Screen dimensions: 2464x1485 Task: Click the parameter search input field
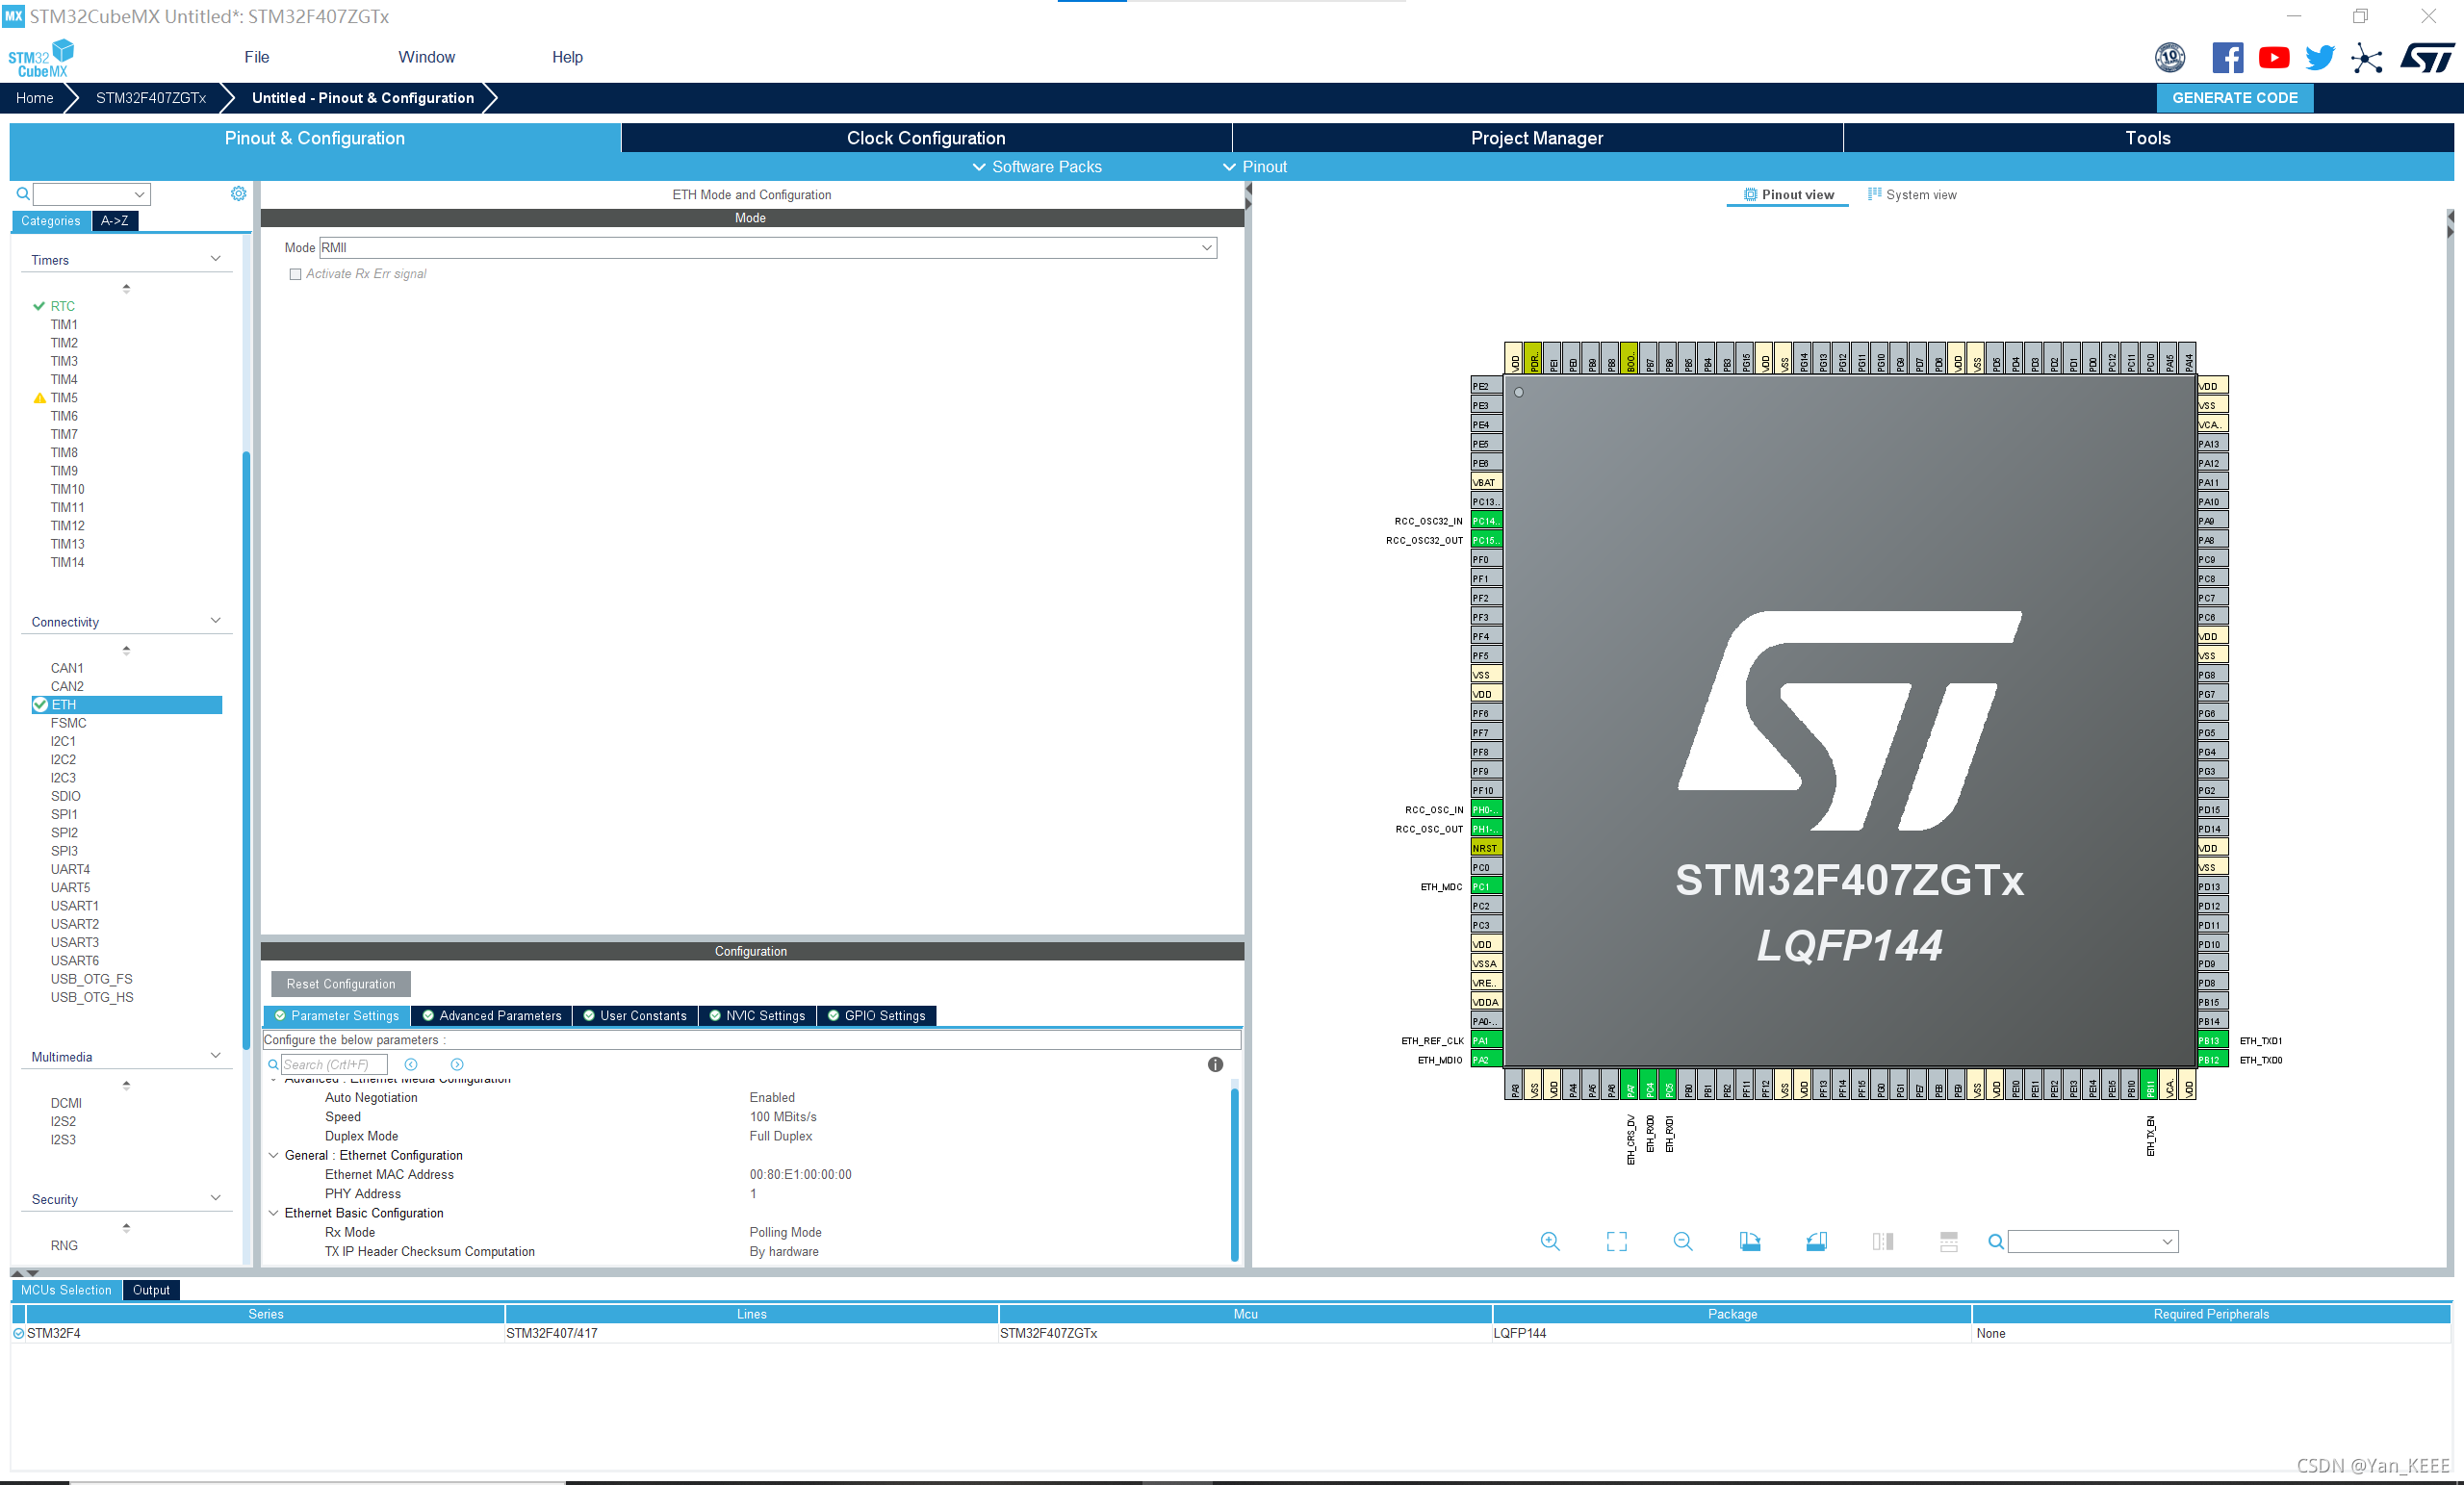coord(333,1064)
